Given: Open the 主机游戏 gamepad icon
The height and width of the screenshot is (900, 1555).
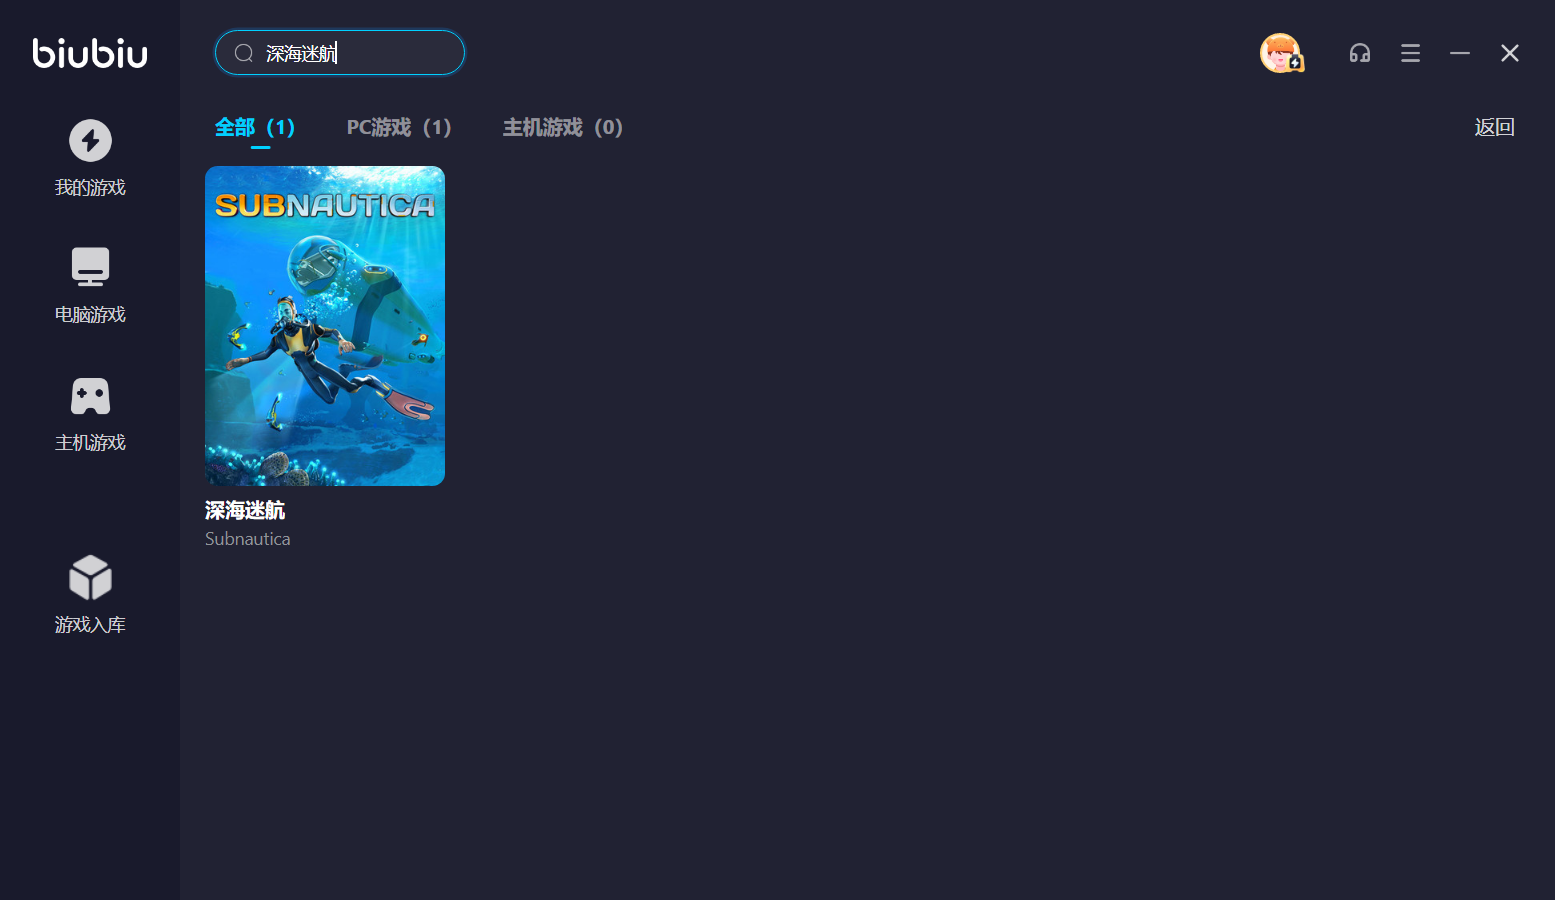Looking at the screenshot, I should [x=90, y=396].
